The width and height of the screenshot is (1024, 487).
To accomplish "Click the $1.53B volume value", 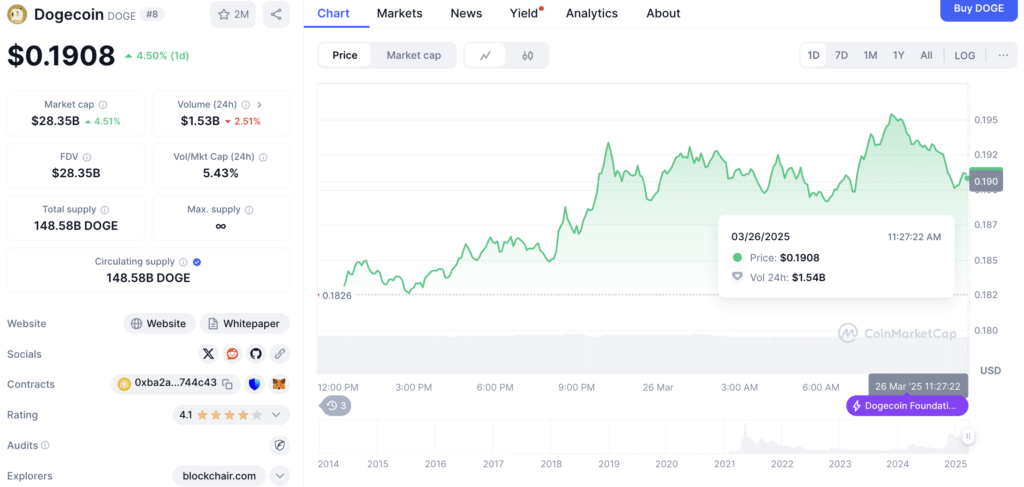I will click(200, 121).
